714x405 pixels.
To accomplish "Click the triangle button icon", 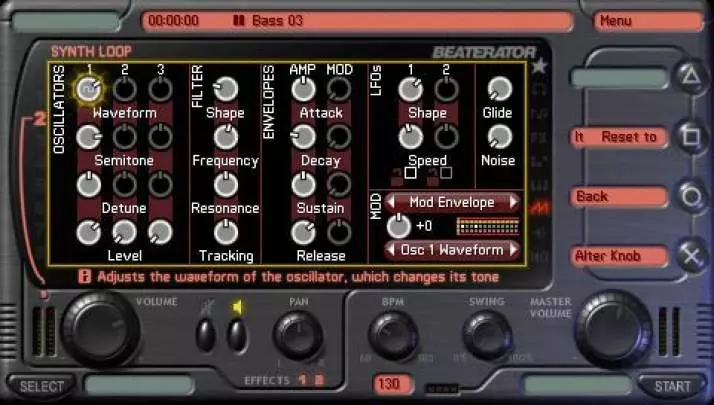I will pyautogui.click(x=691, y=76).
